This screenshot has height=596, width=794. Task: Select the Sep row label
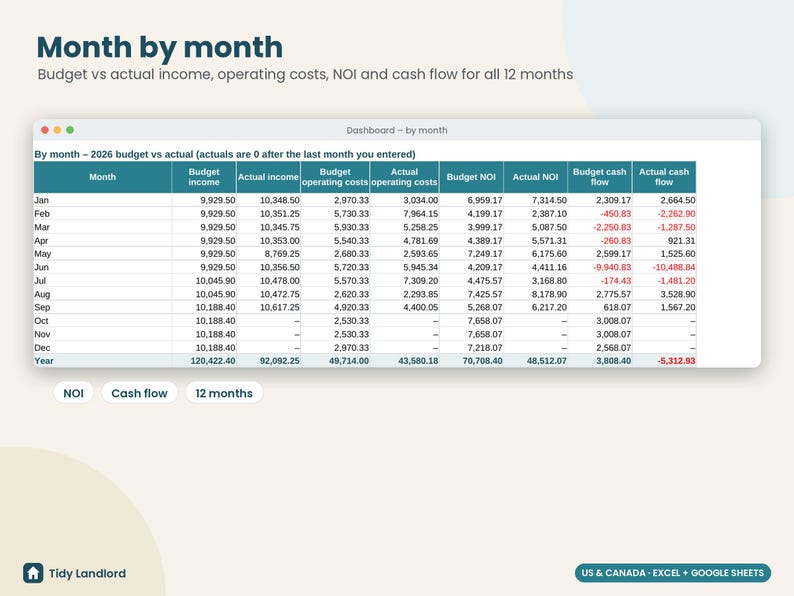click(x=42, y=307)
